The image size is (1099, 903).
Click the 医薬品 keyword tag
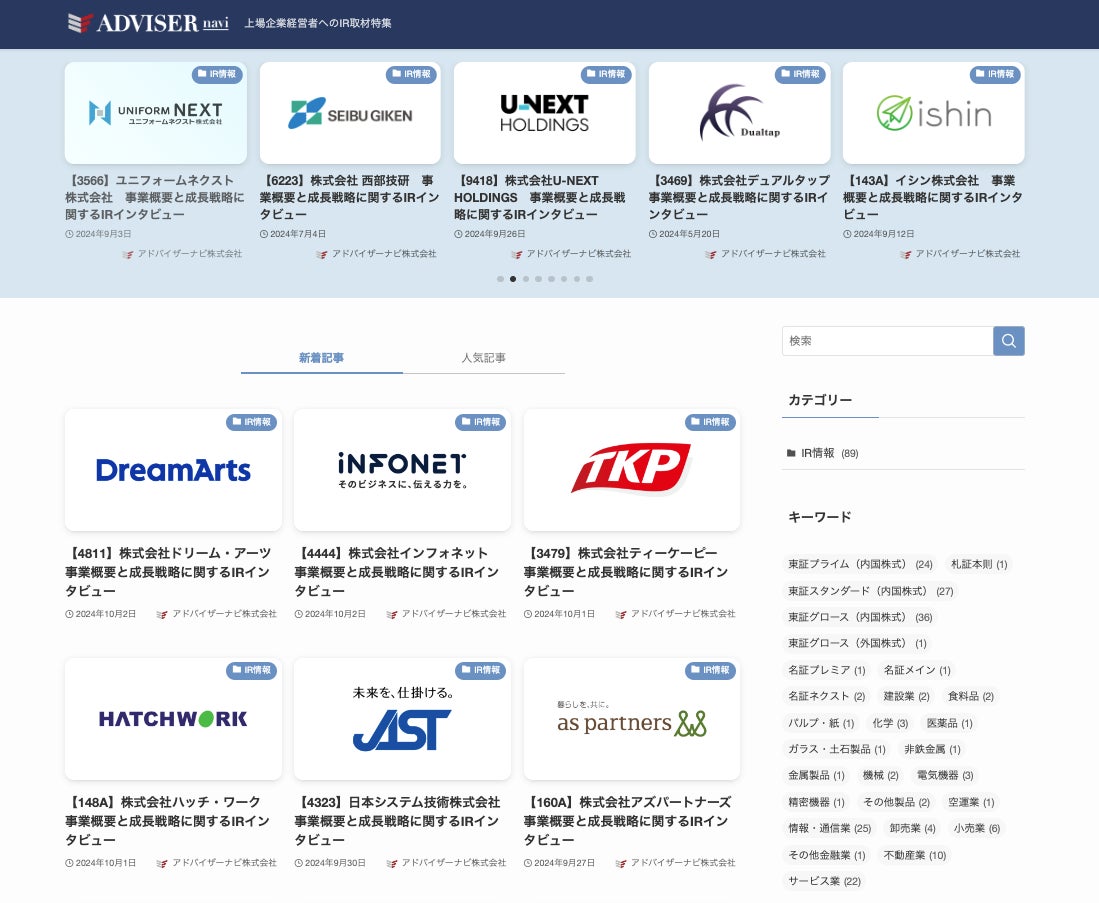point(950,723)
